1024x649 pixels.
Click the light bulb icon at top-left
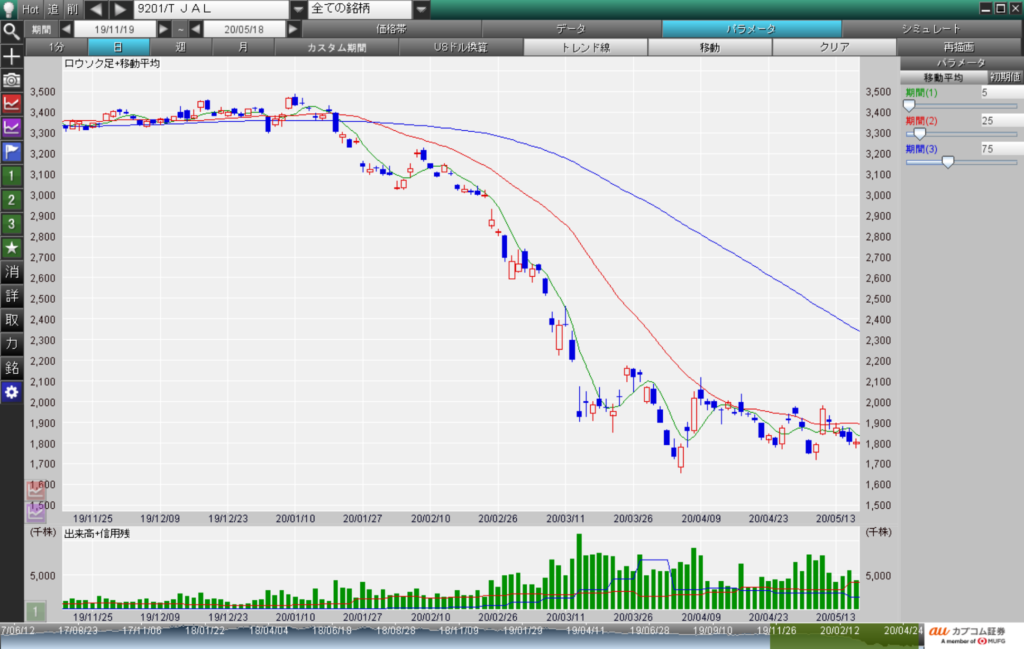tap(11, 9)
